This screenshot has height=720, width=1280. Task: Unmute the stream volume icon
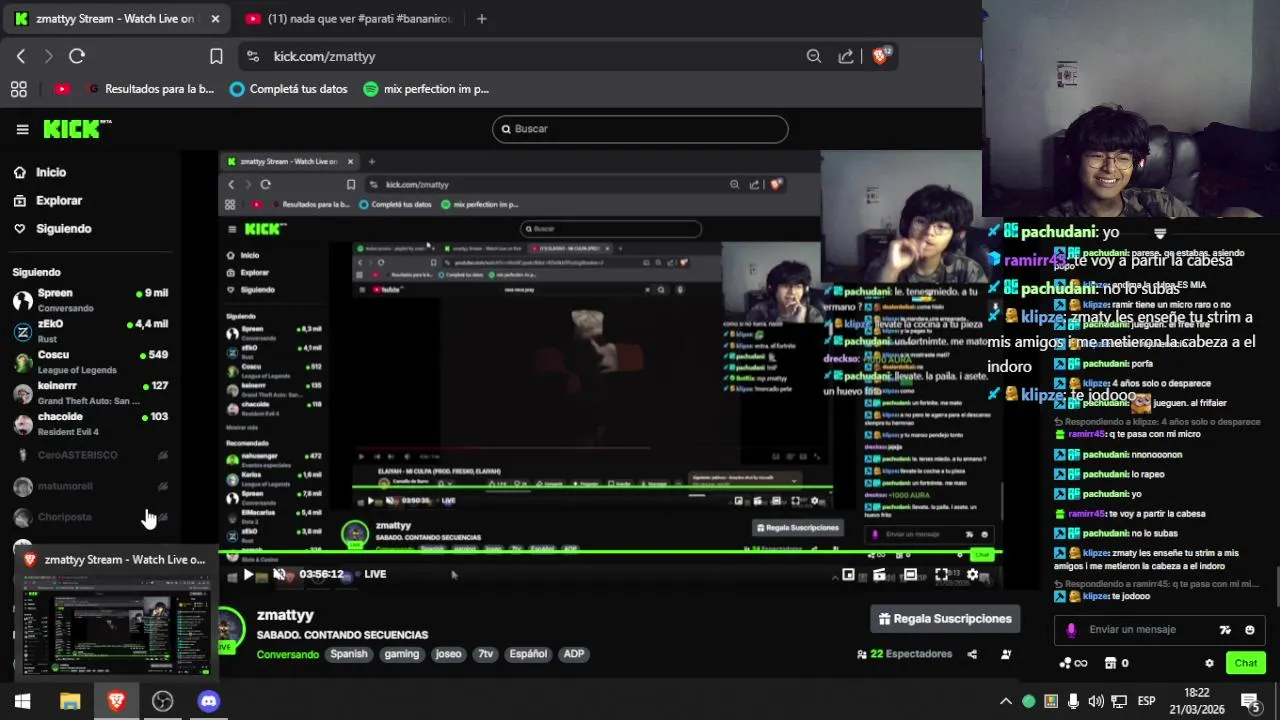[279, 574]
